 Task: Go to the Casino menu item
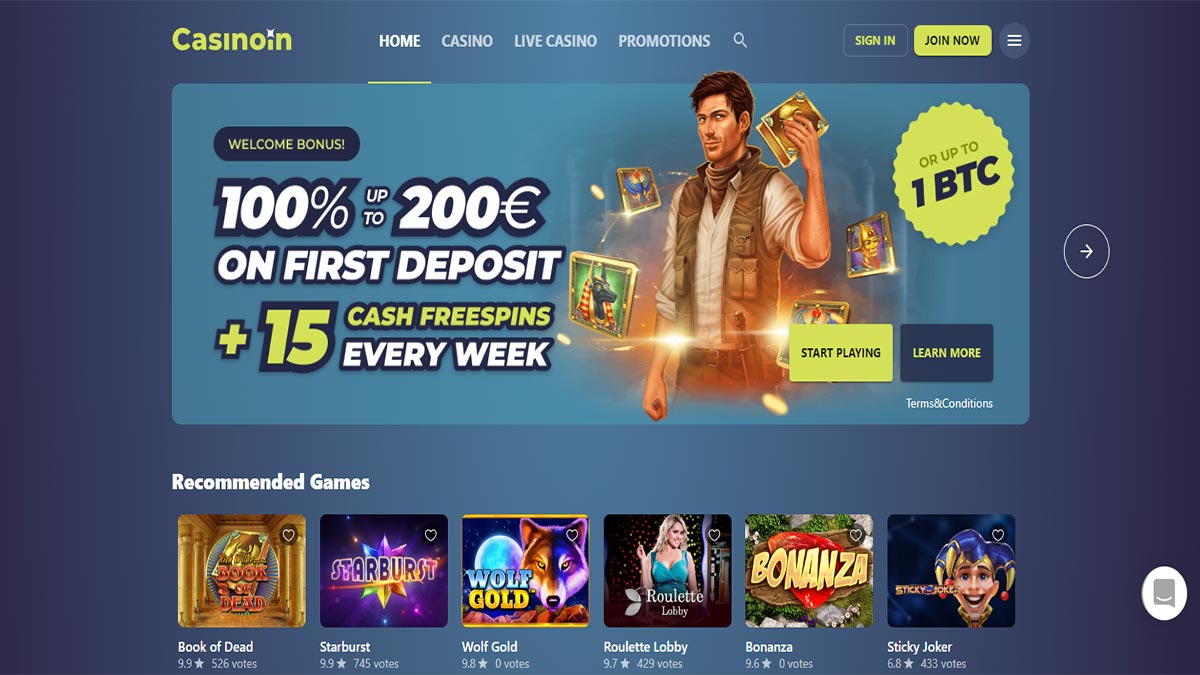click(x=467, y=41)
